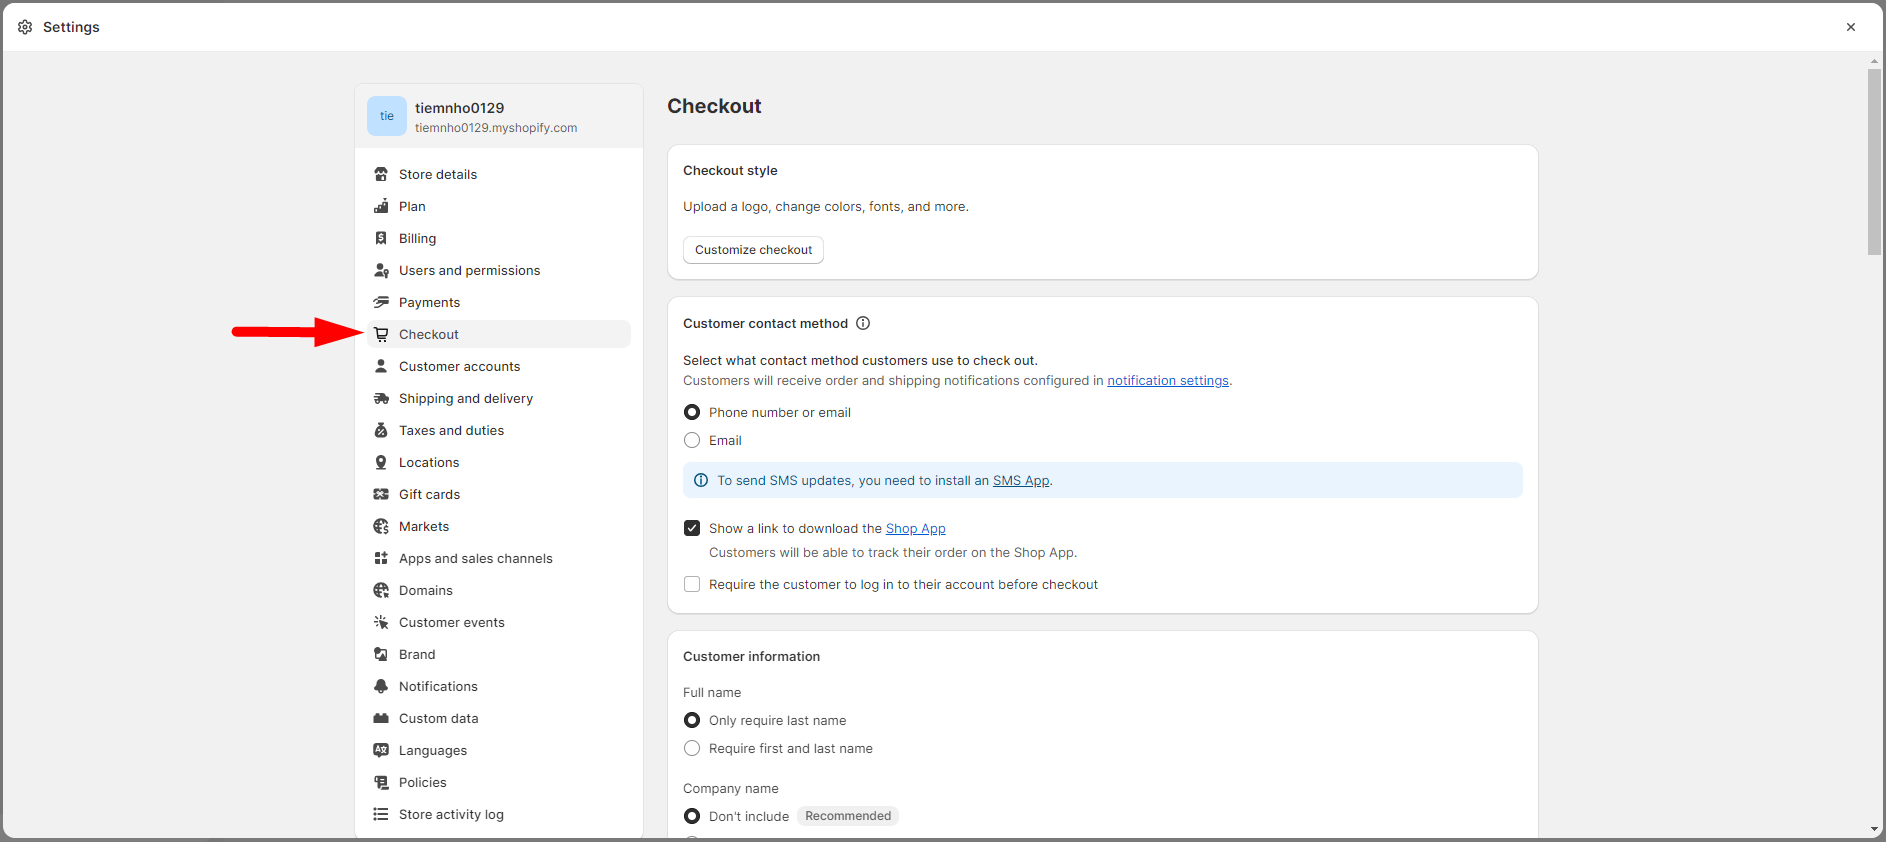Open Domains settings page
The height and width of the screenshot is (842, 1886).
(499, 590)
